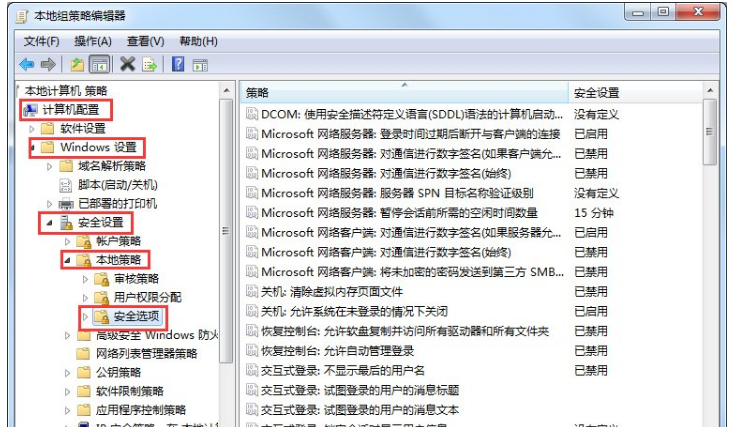The width and height of the screenshot is (731, 427).
Task: Sort by the 安全设置 column header
Action: click(634, 93)
